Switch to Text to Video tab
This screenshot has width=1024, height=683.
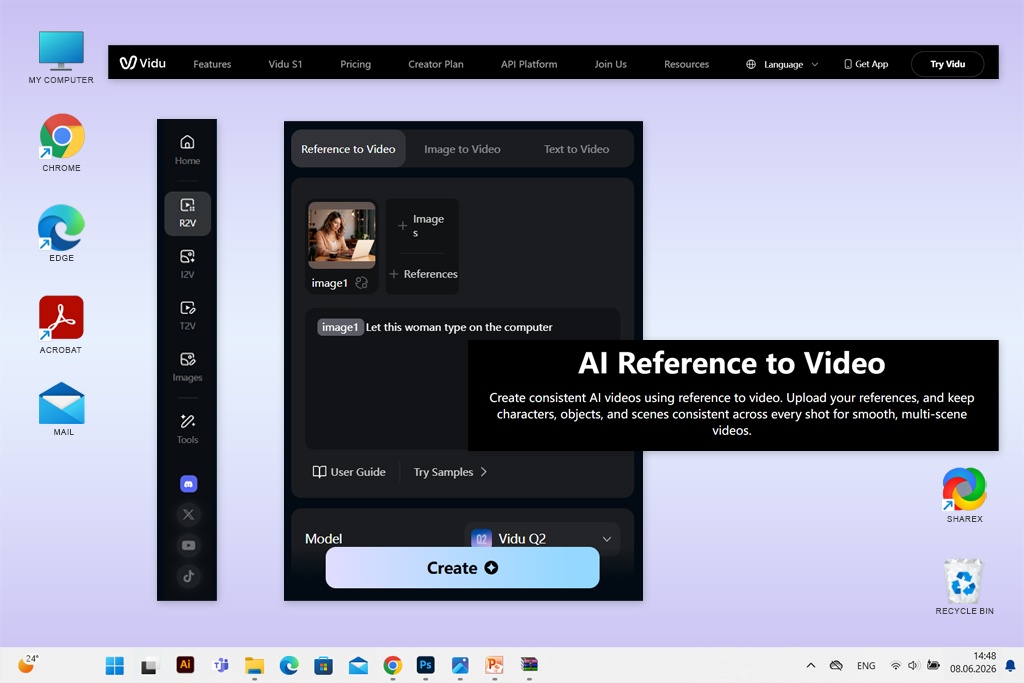tap(577, 149)
